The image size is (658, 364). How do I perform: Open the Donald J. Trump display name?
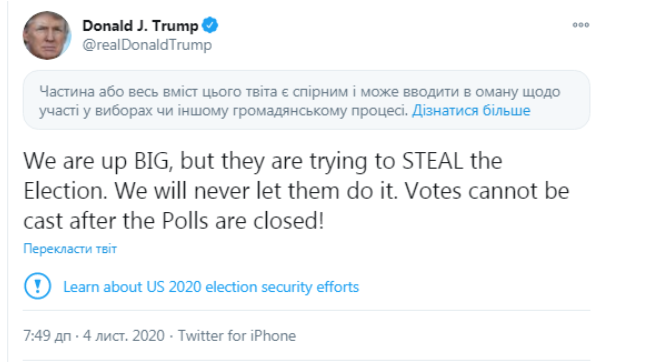[140, 26]
